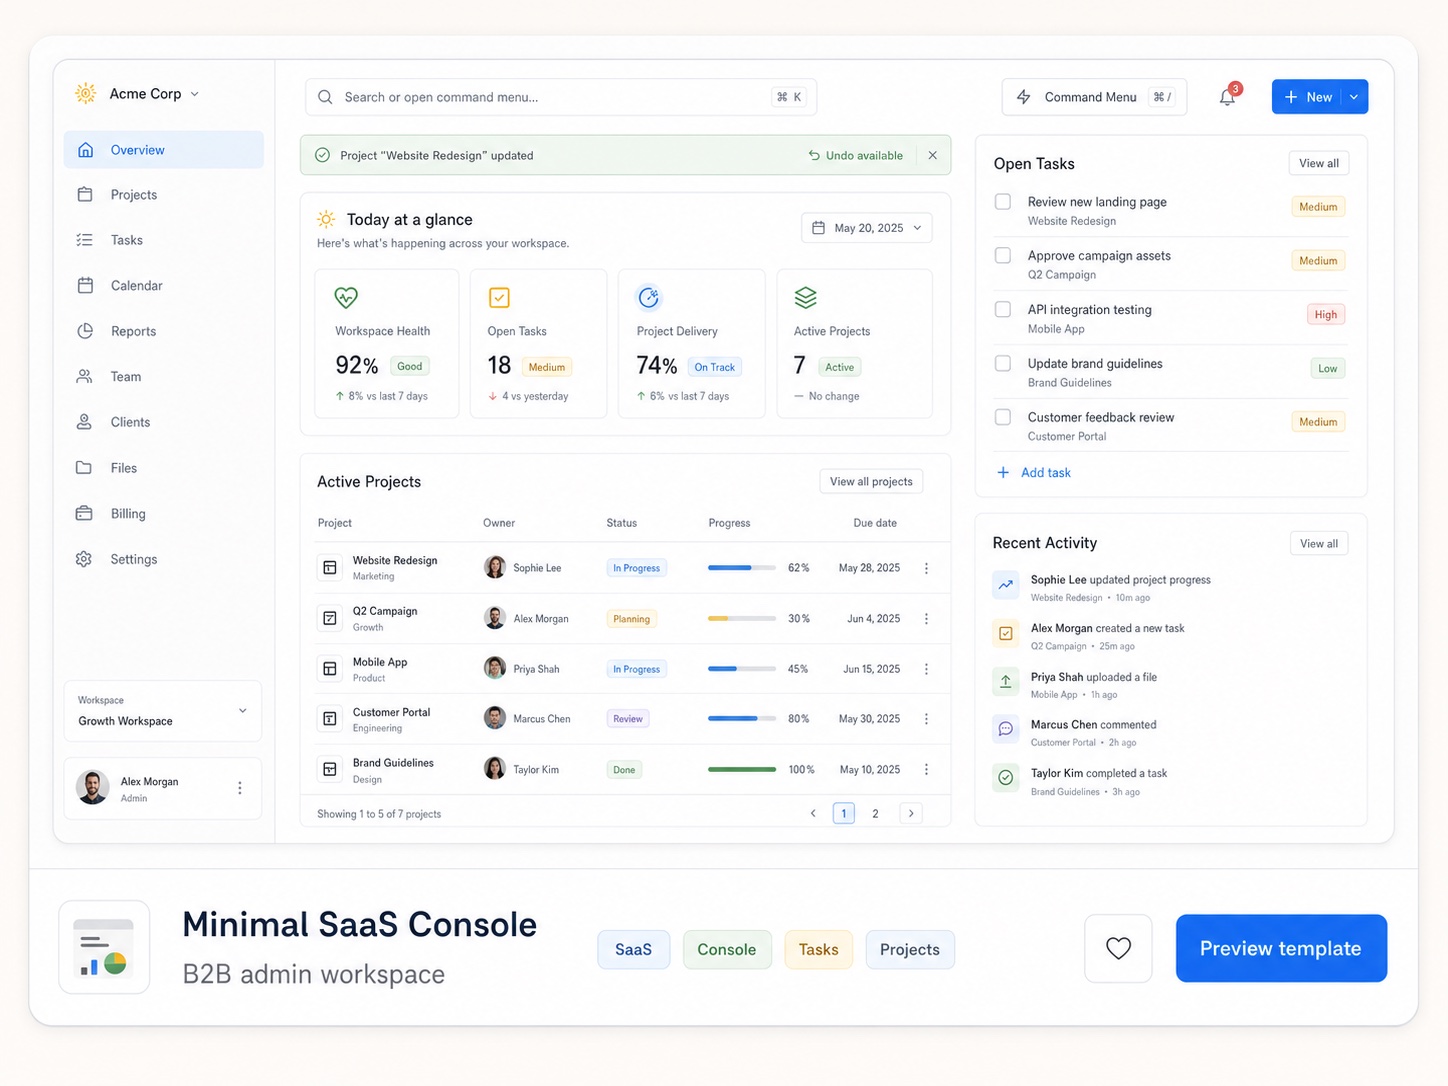Click Alex Morgan new task activity icon
Viewport: 1448px width, 1086px height.
click(x=1005, y=633)
